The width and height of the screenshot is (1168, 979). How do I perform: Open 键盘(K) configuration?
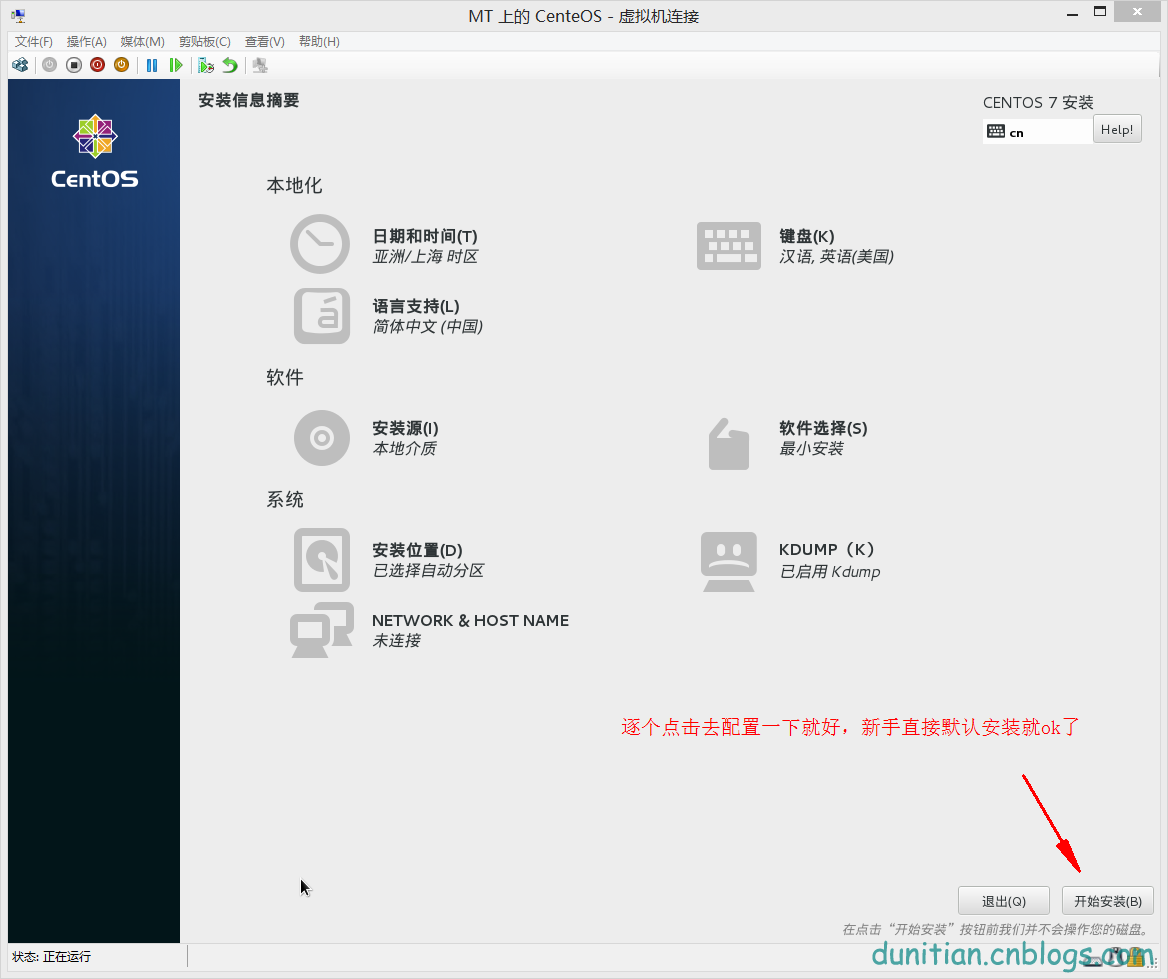pyautogui.click(x=807, y=236)
